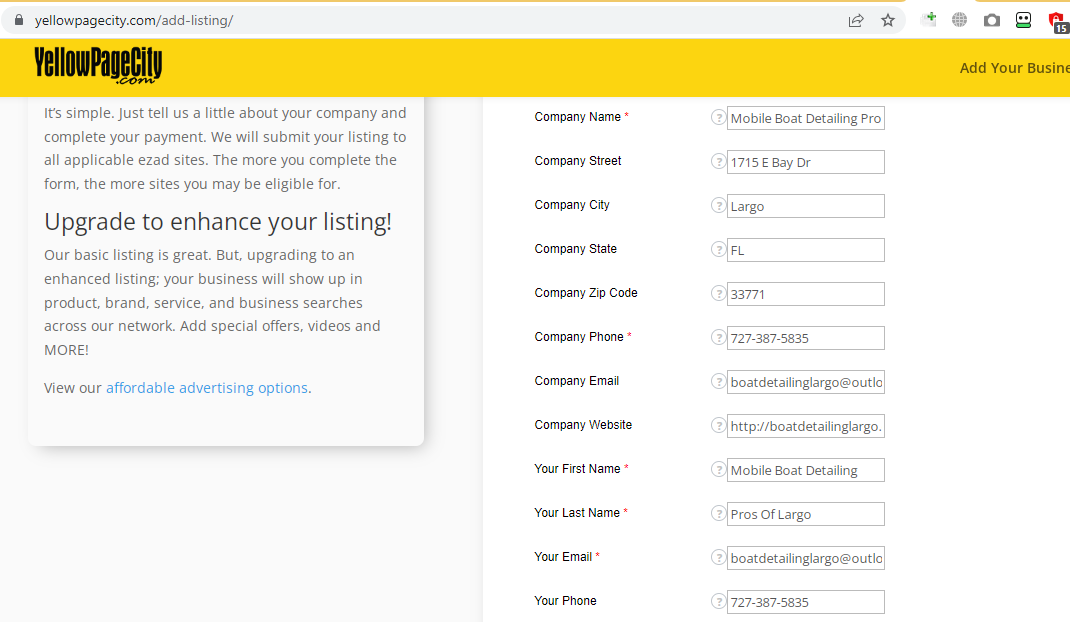Bookmark this page with the star icon
Image resolution: width=1070 pixels, height=622 pixels.
pos(888,20)
